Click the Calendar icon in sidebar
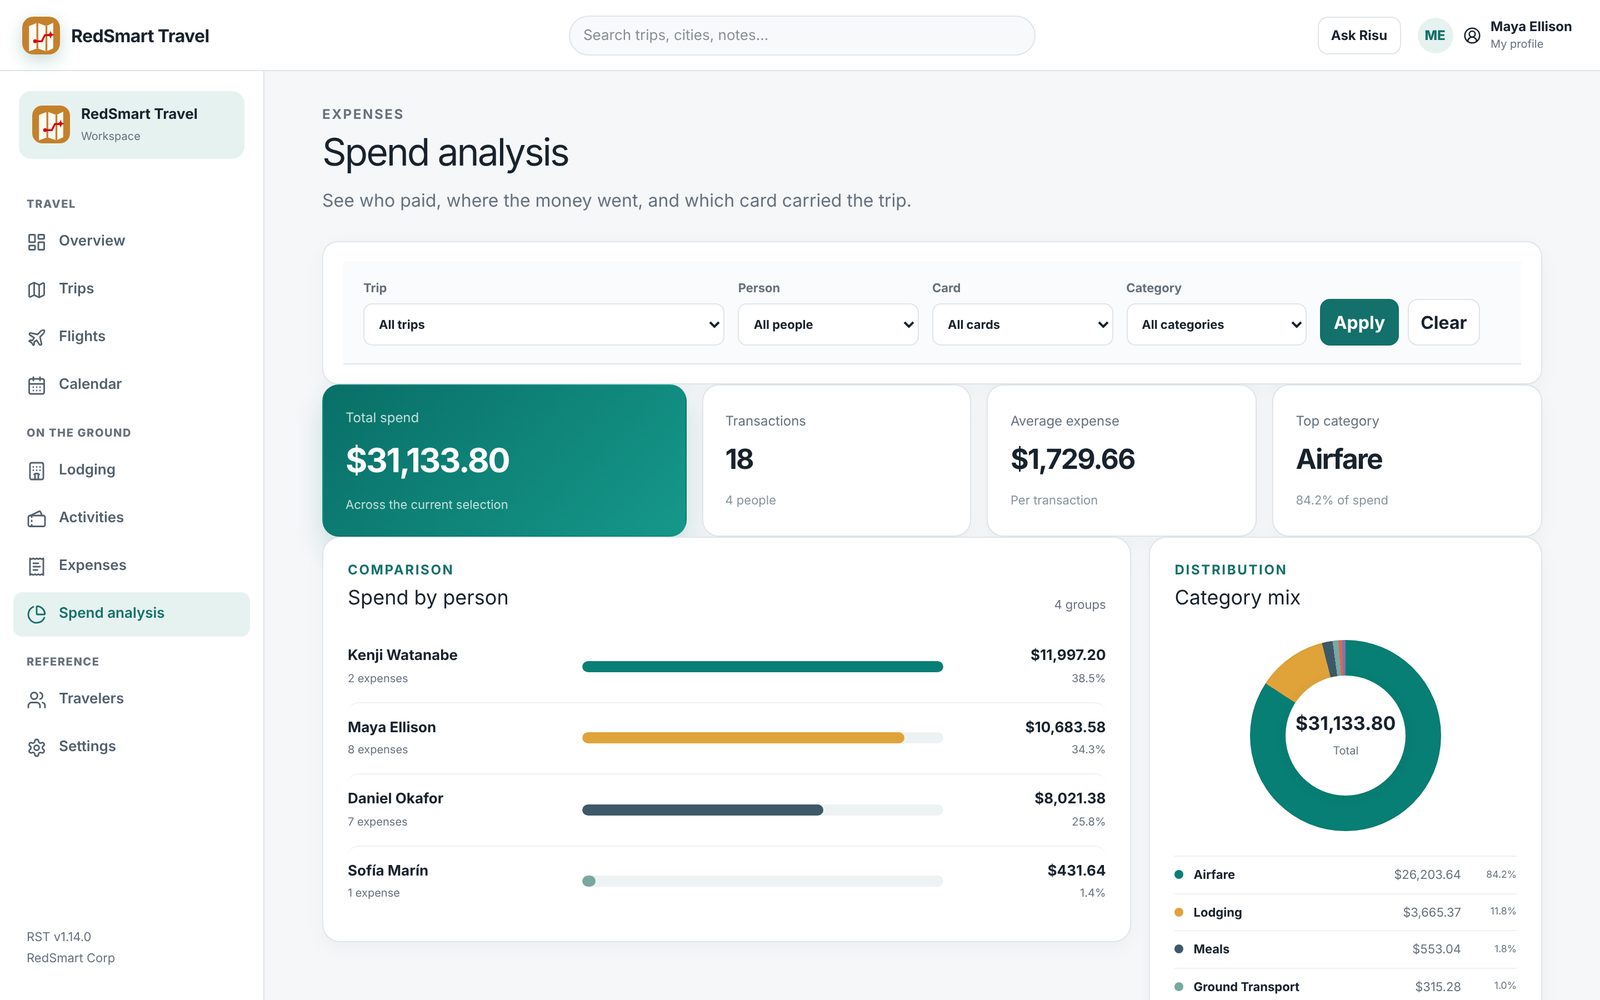 pos(37,385)
